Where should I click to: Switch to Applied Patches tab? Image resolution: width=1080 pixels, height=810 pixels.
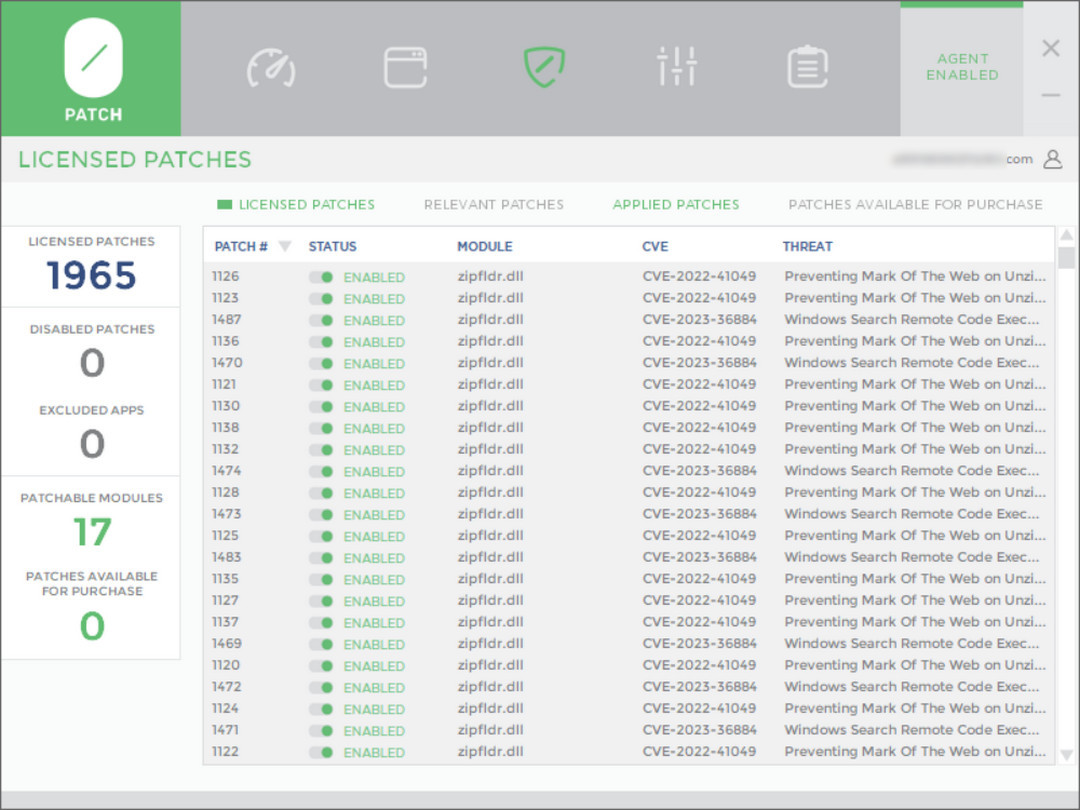click(x=675, y=205)
